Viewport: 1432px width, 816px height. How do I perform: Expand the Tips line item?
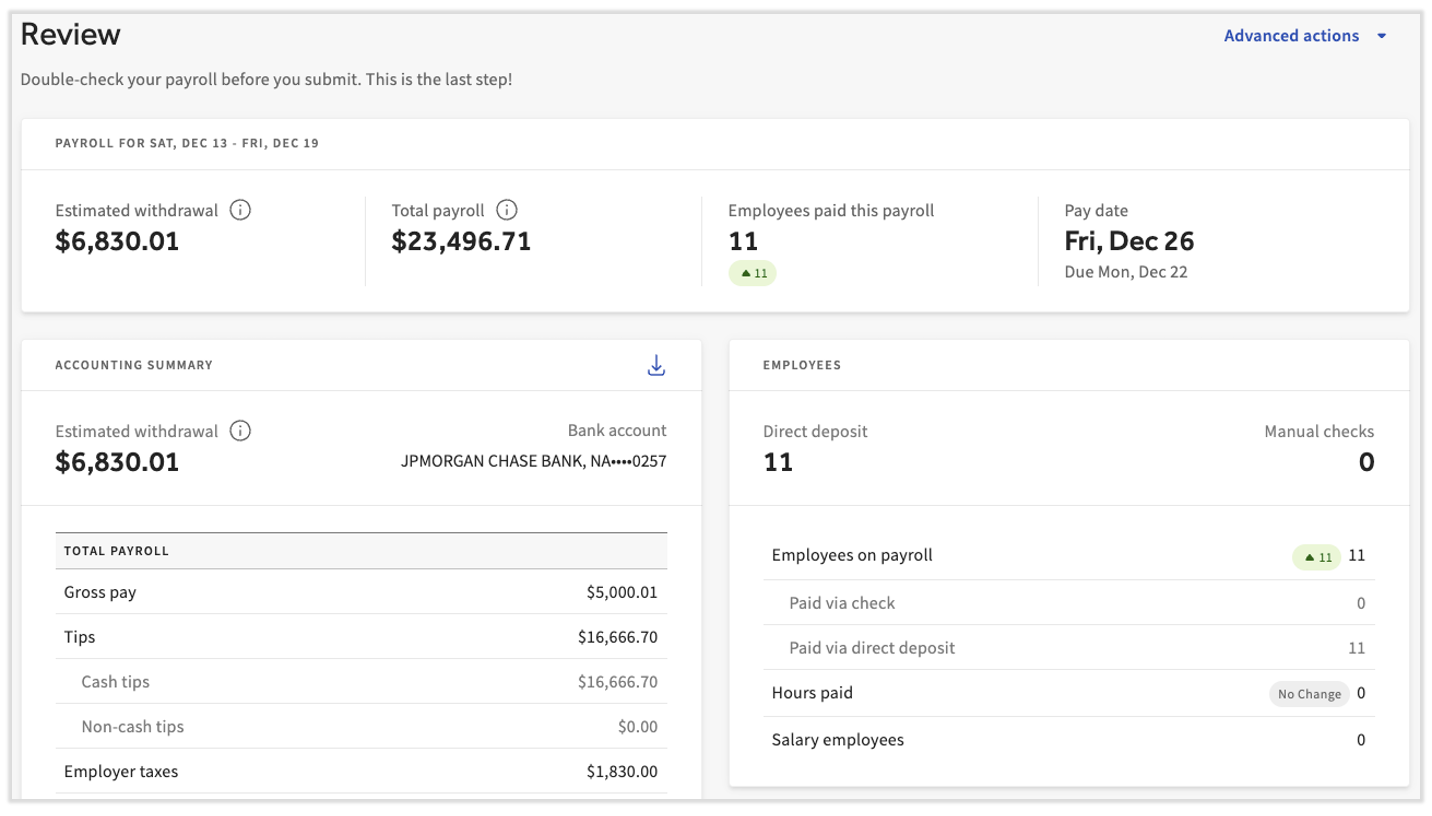coord(79,637)
